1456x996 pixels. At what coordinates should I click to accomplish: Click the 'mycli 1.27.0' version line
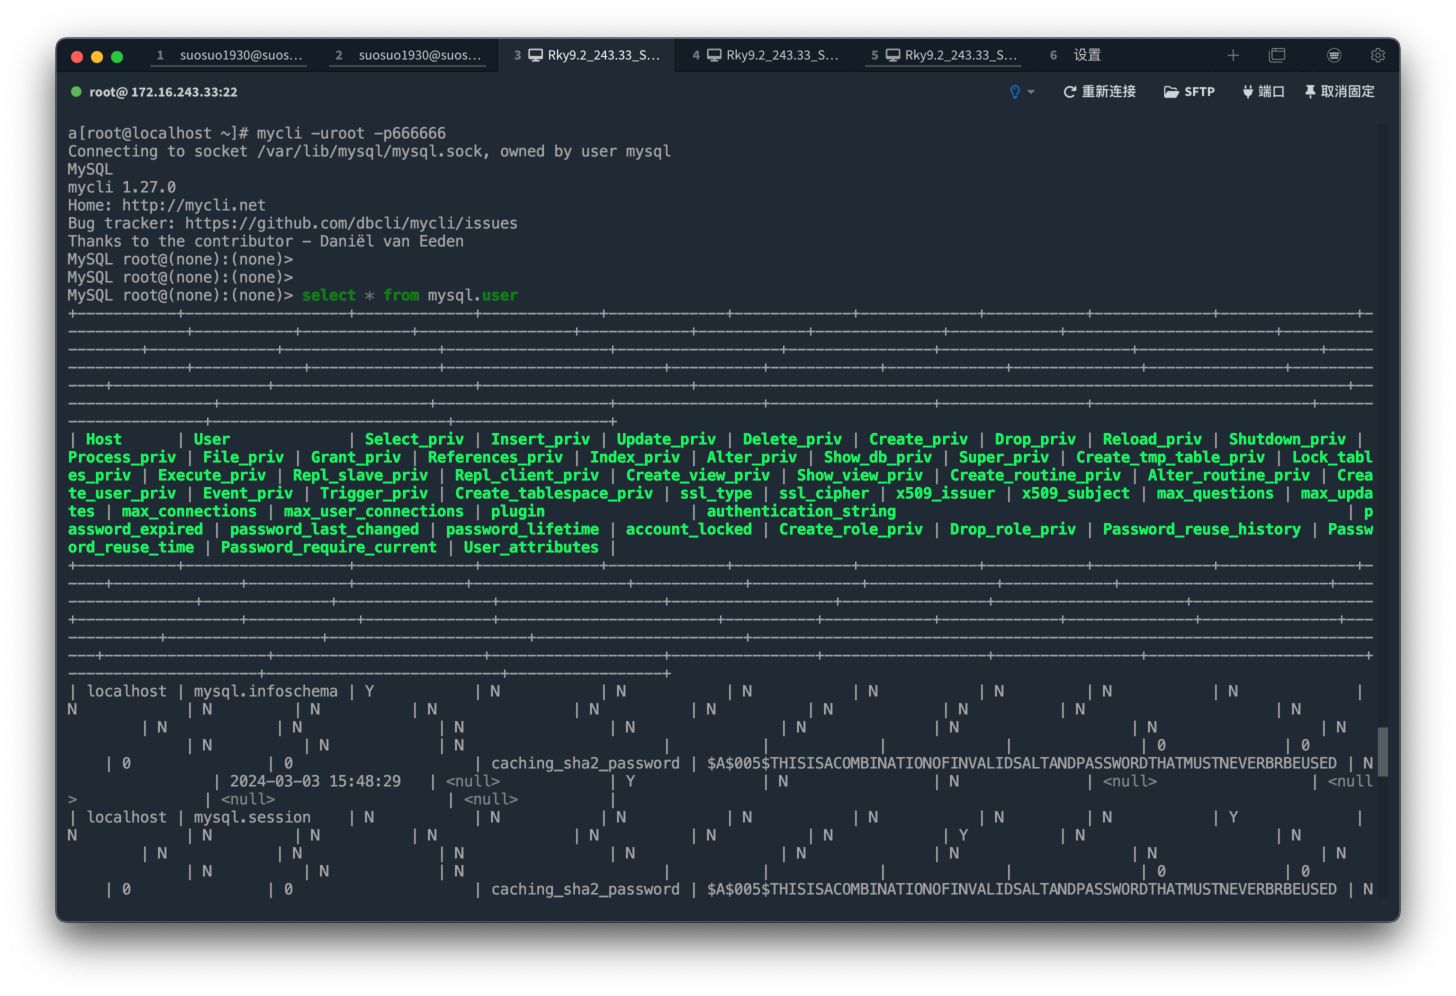pos(122,187)
